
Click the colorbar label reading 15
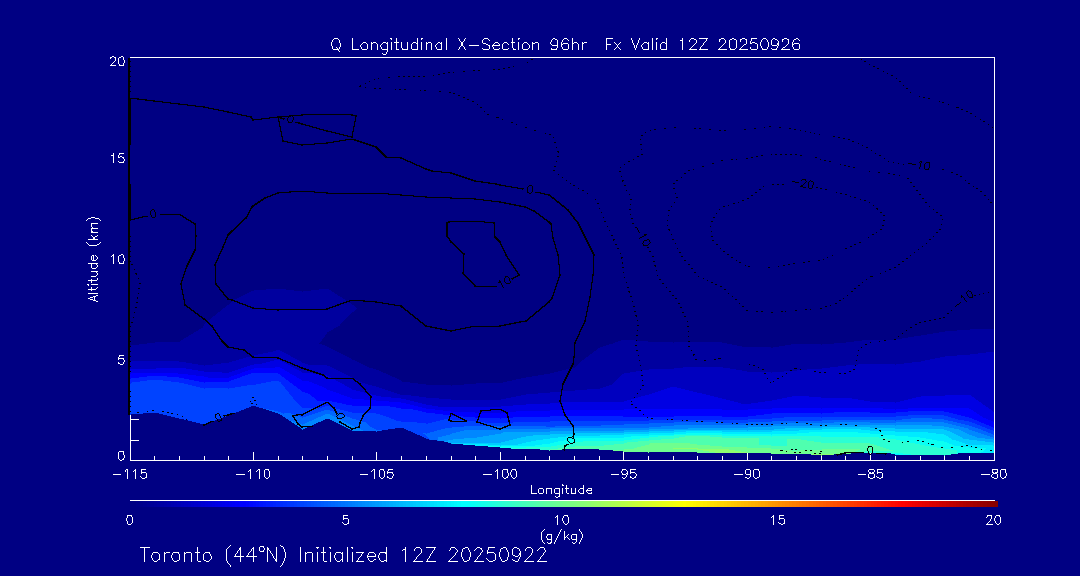coord(777,520)
